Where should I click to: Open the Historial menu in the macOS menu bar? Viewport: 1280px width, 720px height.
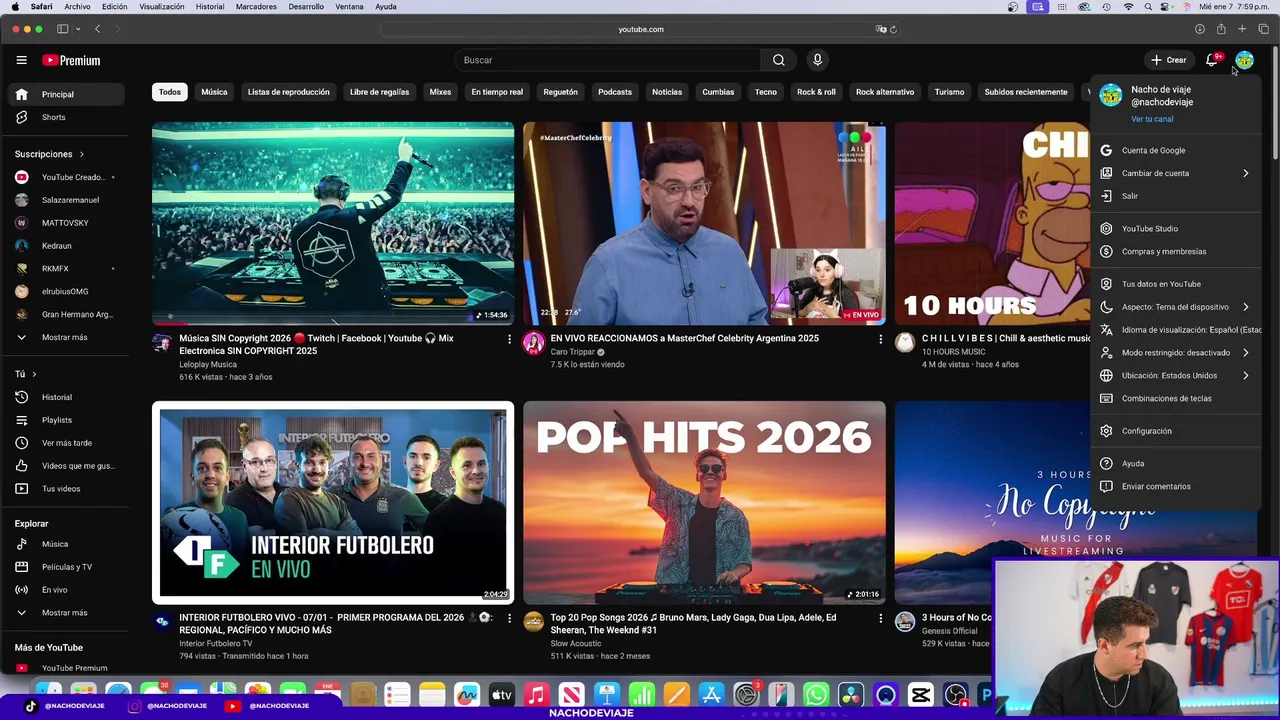210,7
